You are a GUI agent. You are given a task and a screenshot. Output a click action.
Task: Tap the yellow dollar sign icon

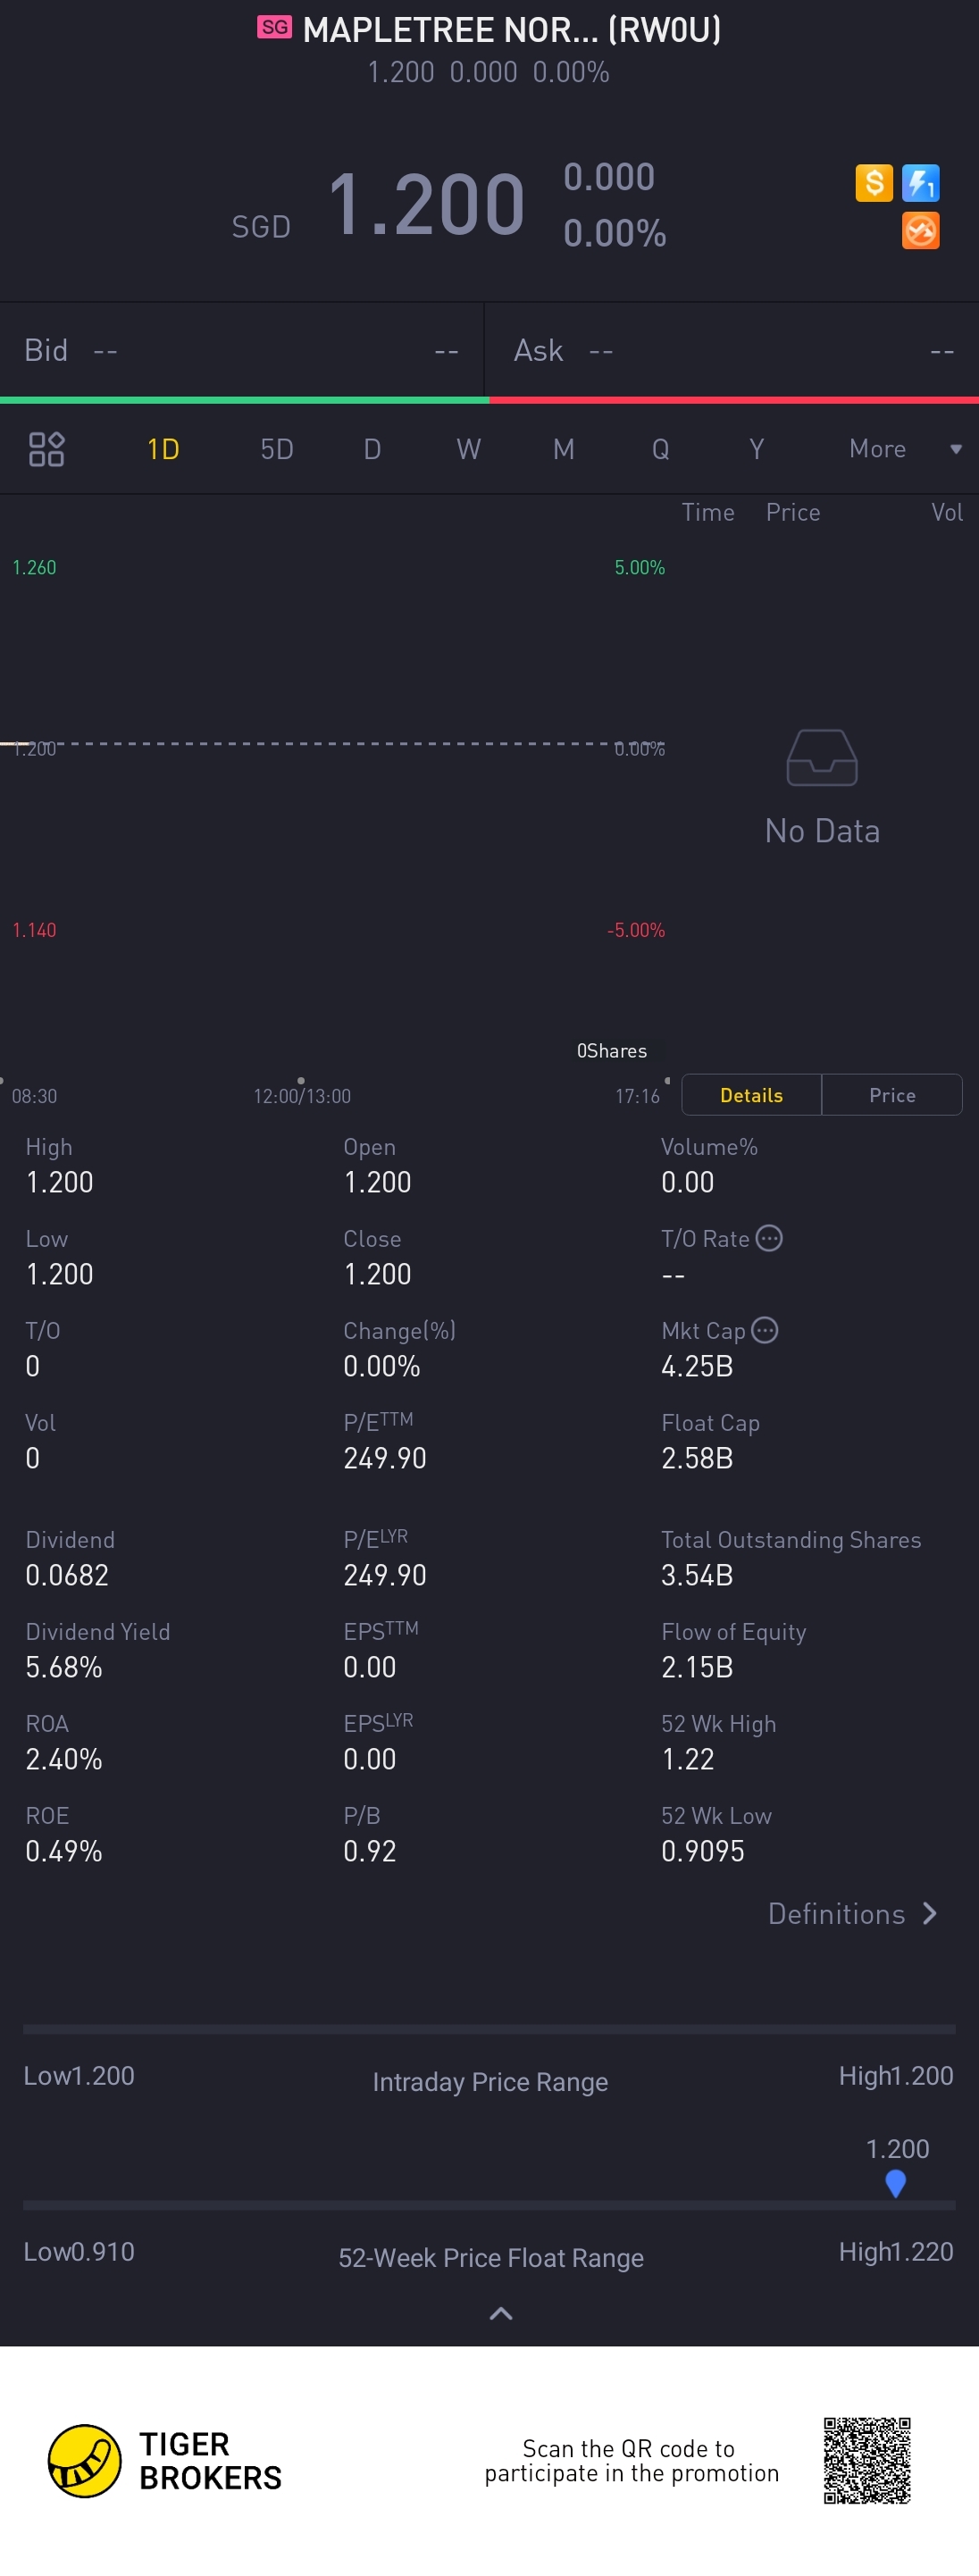(874, 183)
